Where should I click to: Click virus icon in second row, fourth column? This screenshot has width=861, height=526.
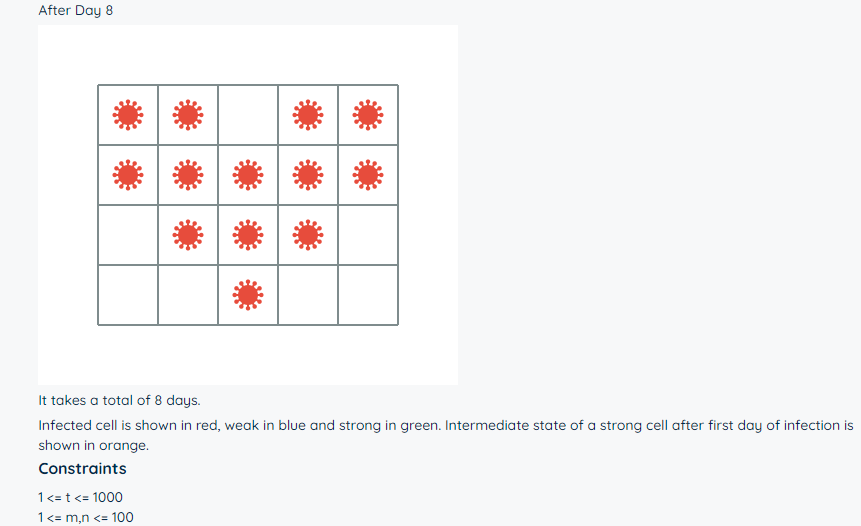click(308, 175)
